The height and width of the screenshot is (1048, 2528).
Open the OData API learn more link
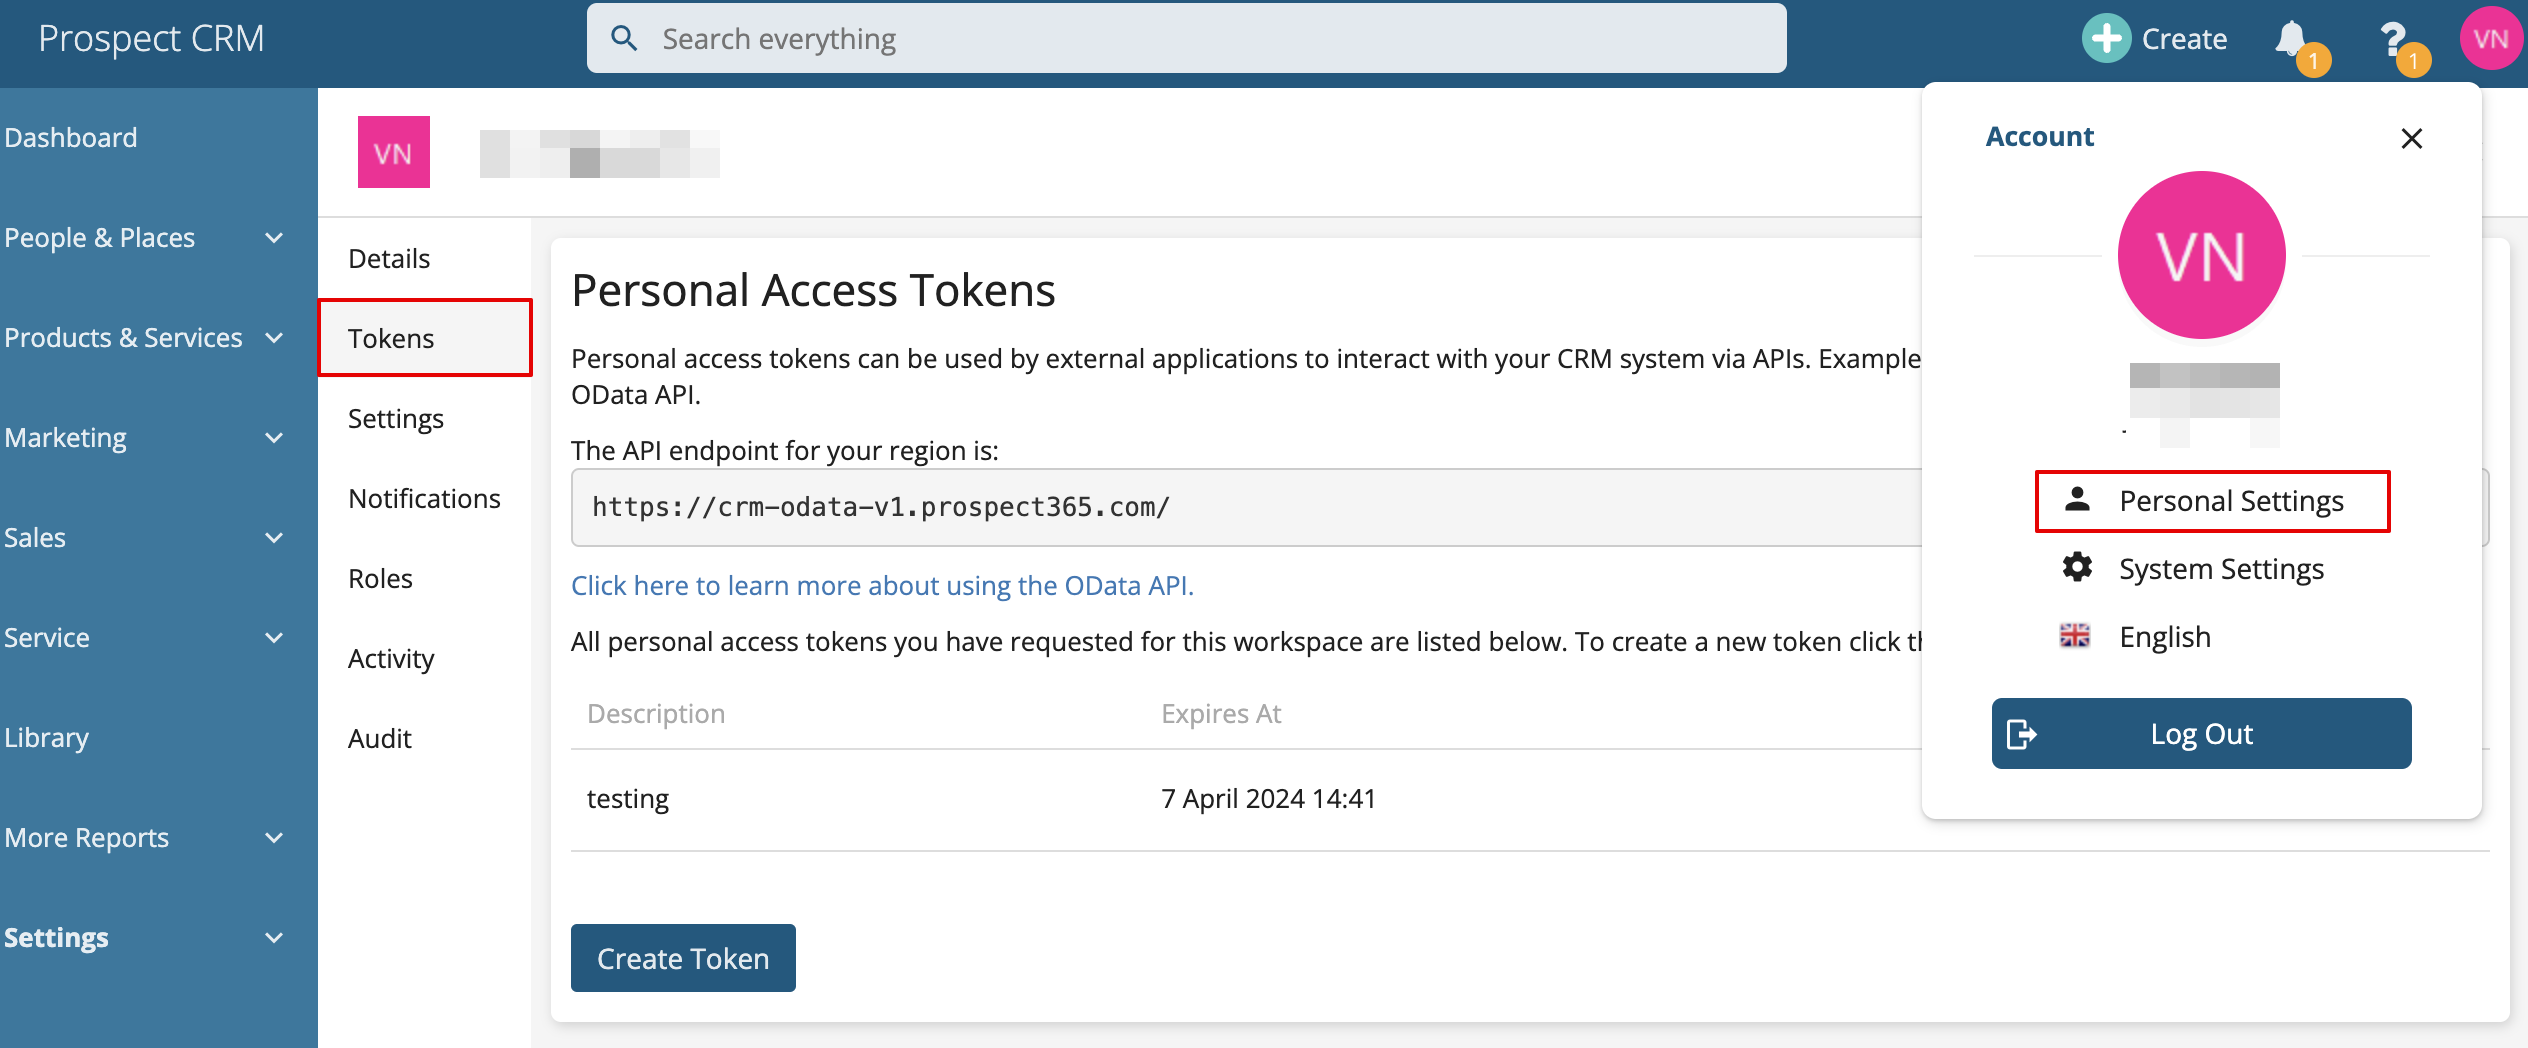[x=882, y=586]
